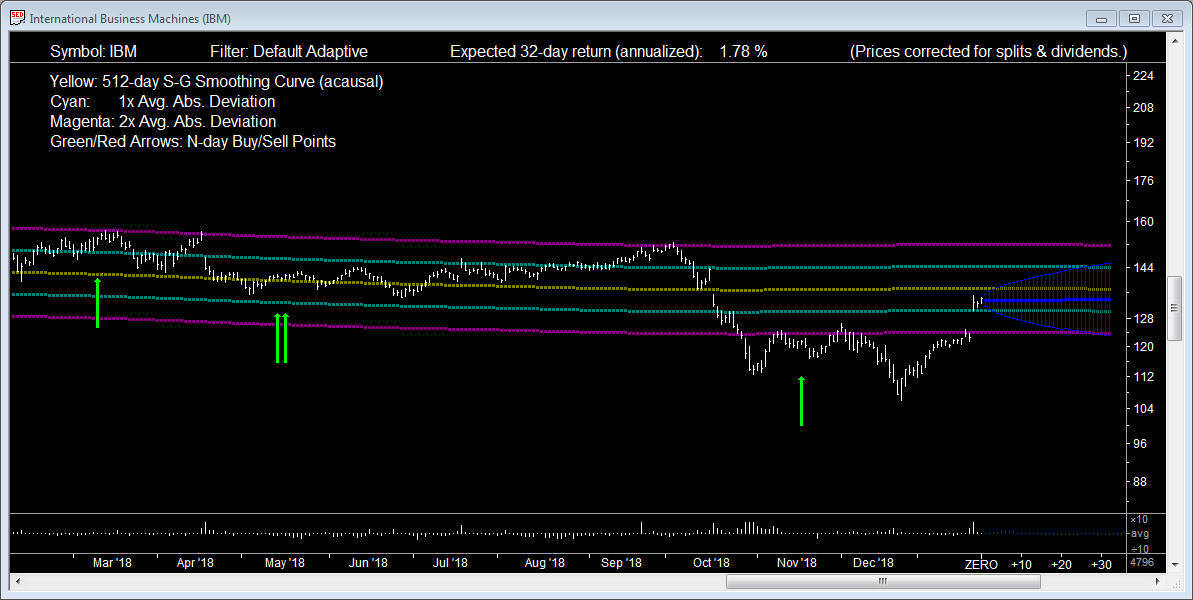
Task: Click the 112 price axis label
Action: pos(1144,377)
